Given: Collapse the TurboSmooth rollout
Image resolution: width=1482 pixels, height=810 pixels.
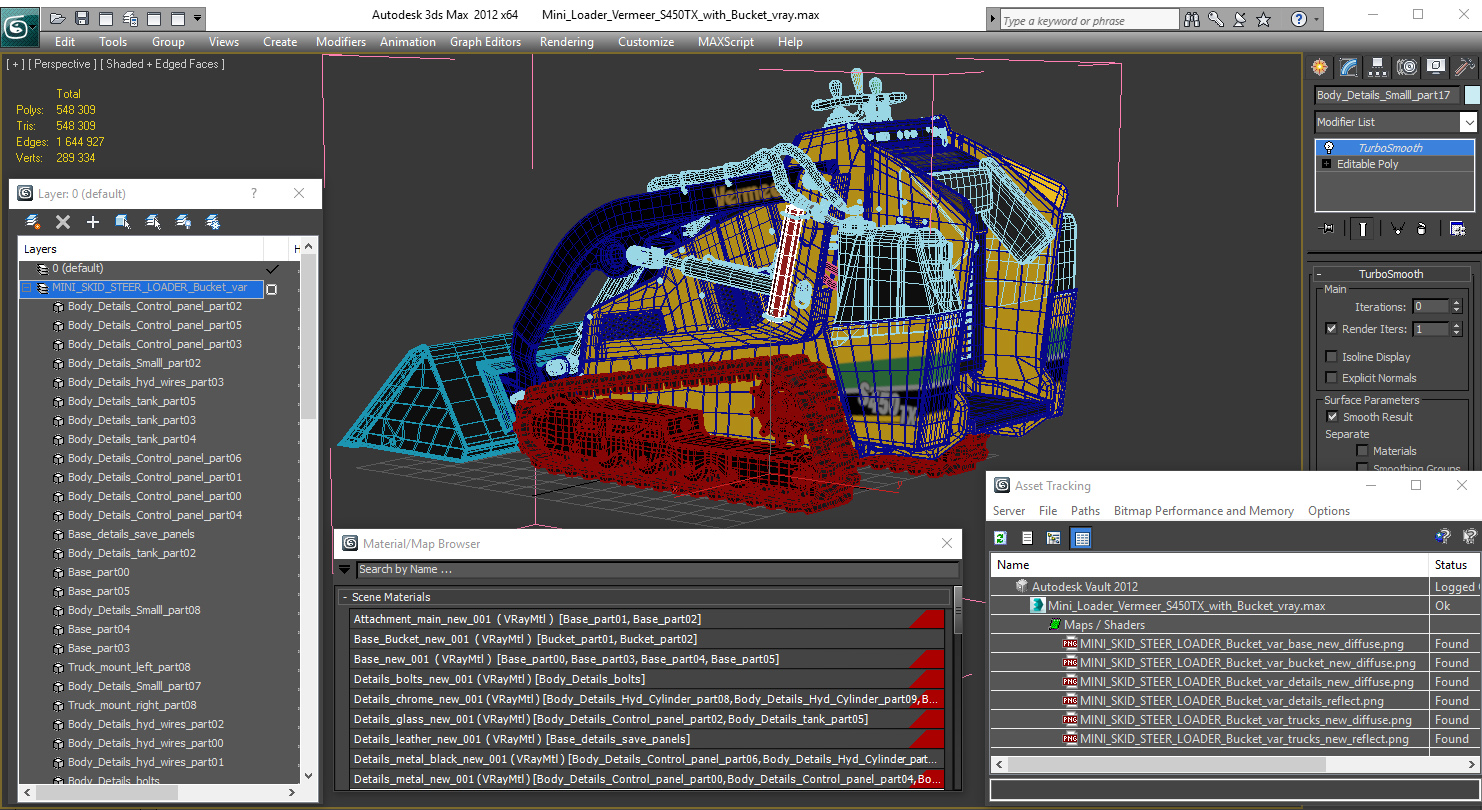Looking at the screenshot, I should point(1319,274).
